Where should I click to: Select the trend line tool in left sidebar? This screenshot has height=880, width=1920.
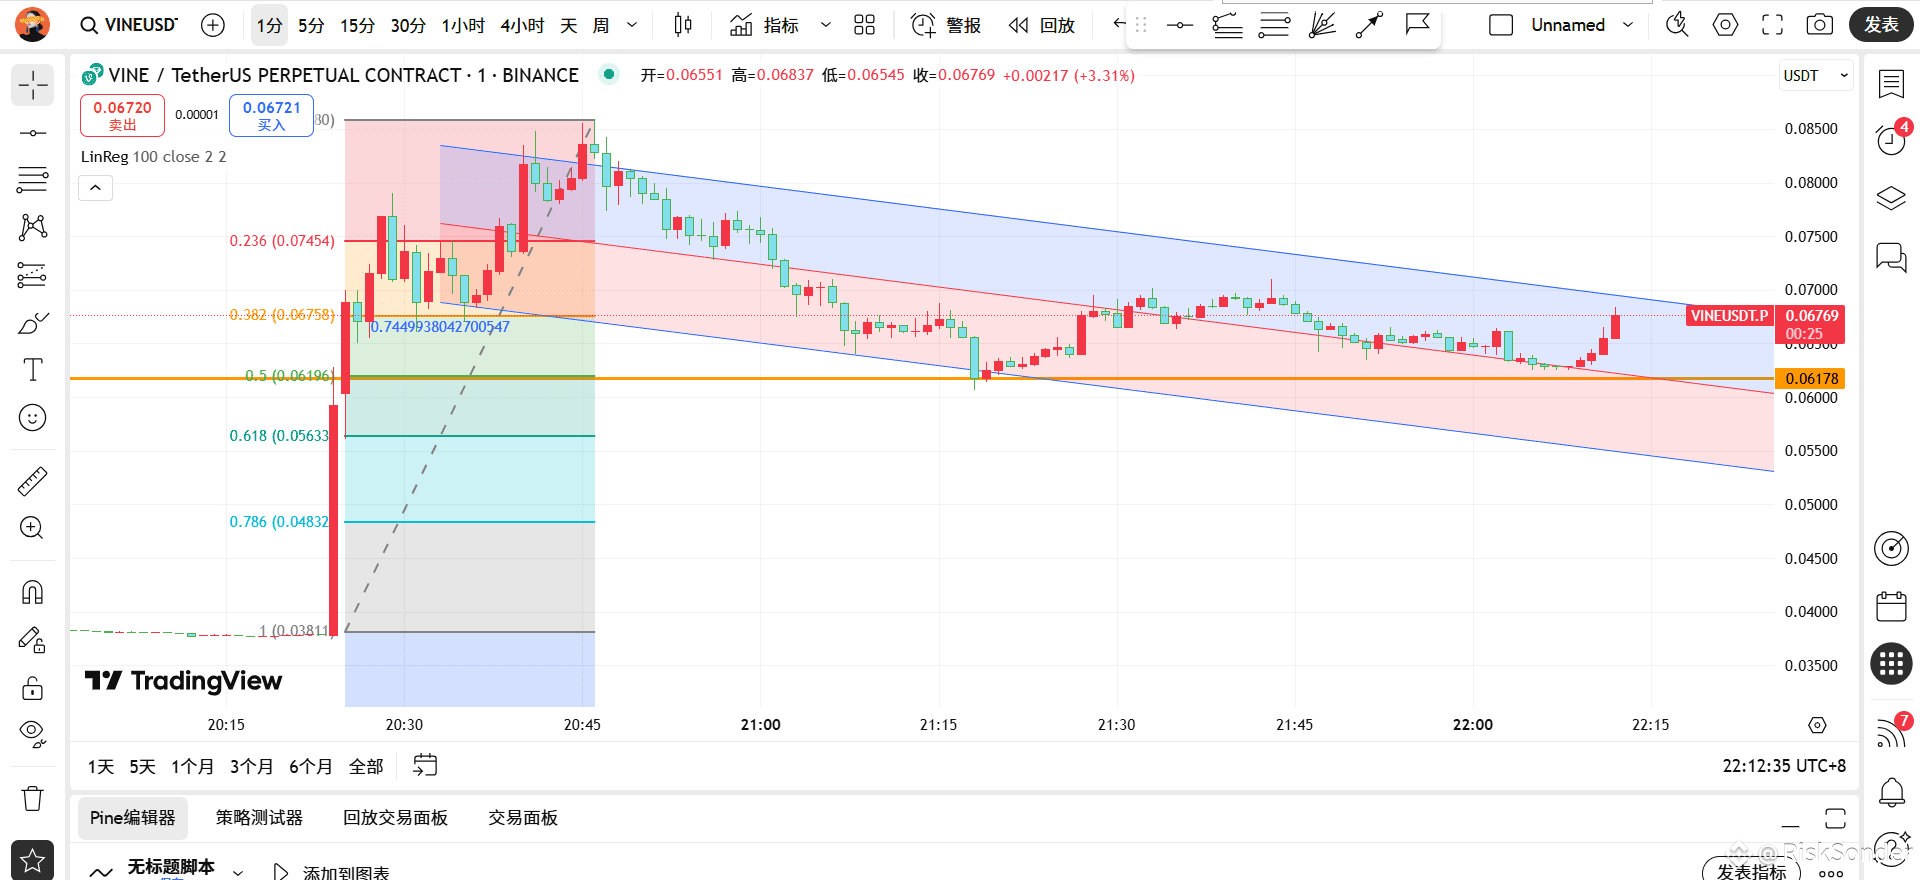point(33,133)
